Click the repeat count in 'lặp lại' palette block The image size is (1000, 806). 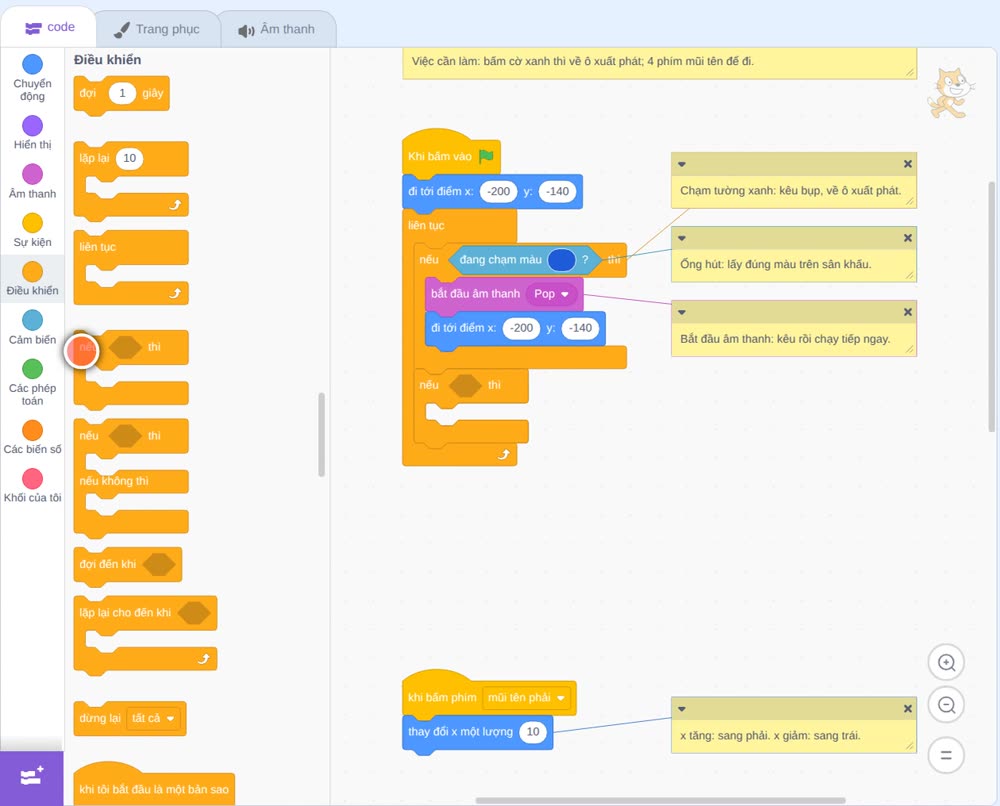(129, 158)
